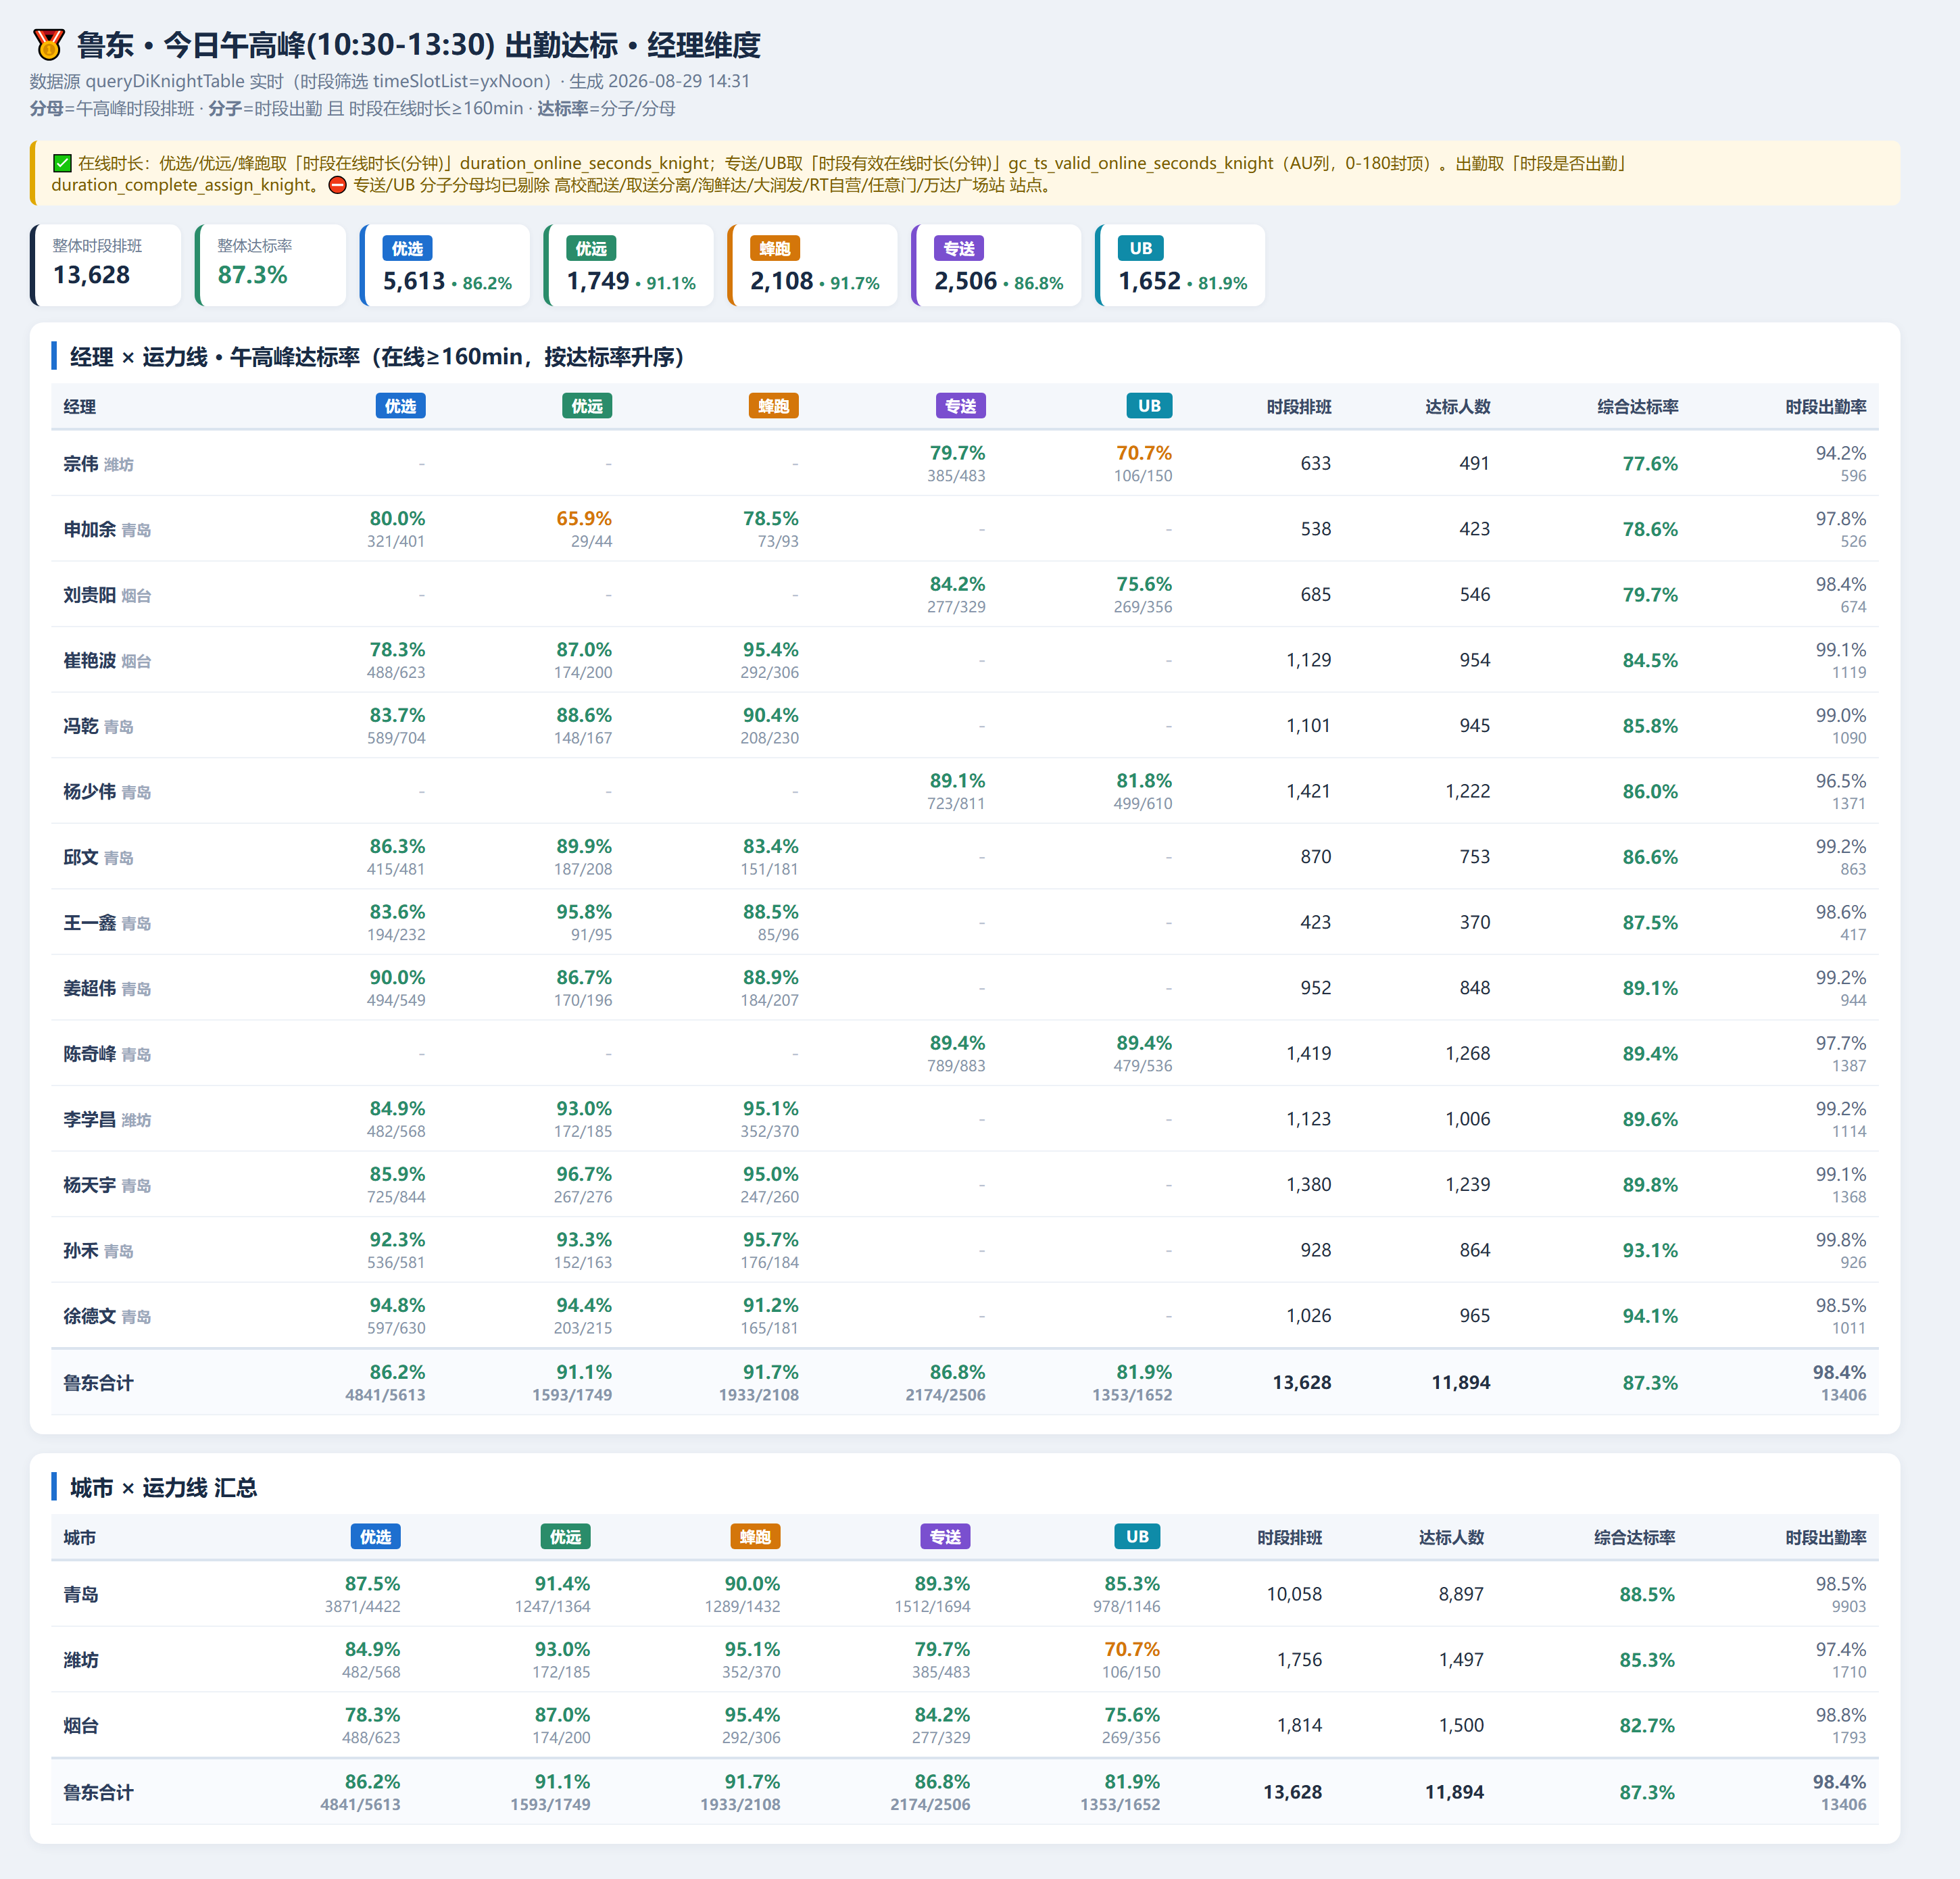Select the orange 蜂跑 badge in the summary cards

(x=775, y=248)
